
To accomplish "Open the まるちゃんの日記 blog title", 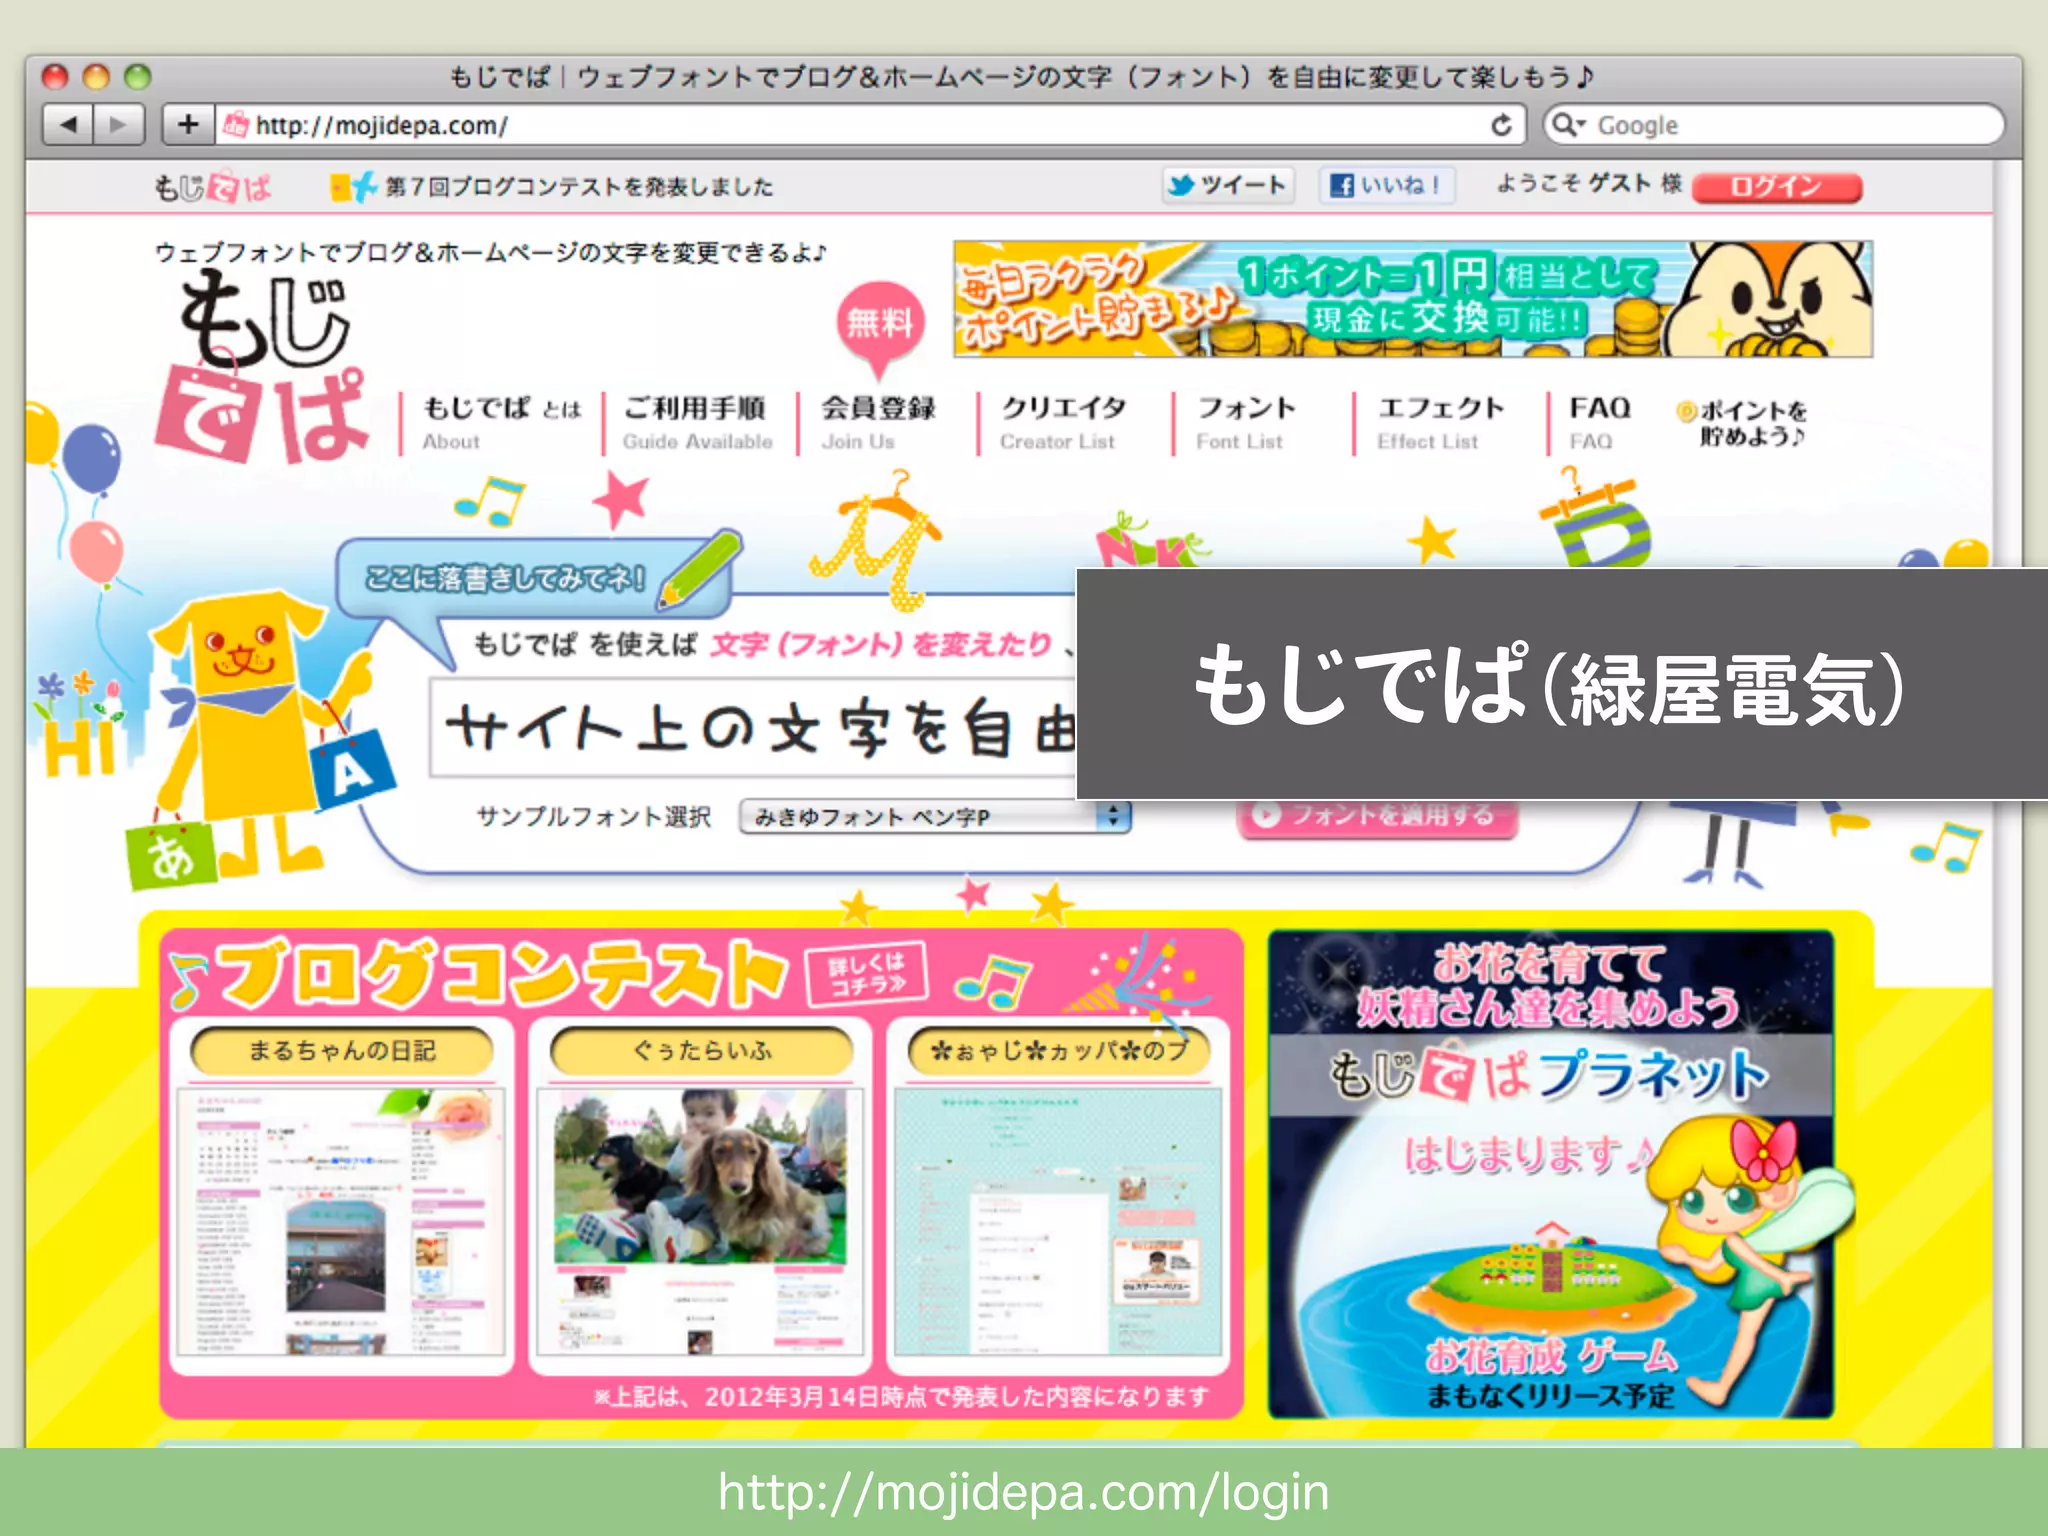I will coord(342,1050).
